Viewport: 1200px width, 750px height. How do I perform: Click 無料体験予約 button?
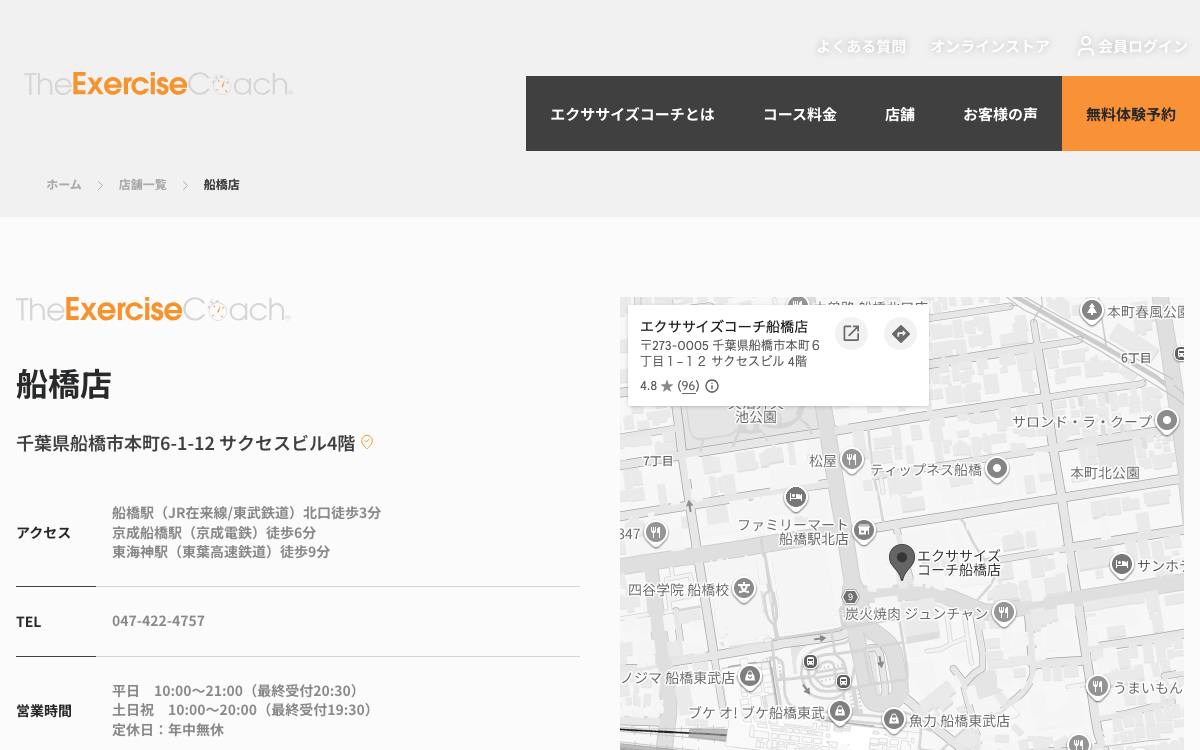[1131, 114]
